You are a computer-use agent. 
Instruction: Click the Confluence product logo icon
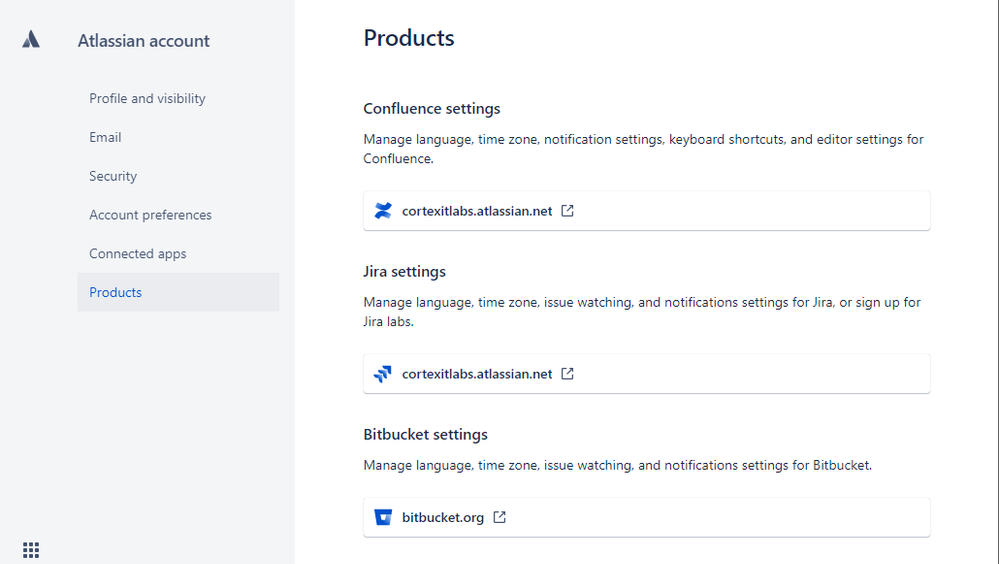(x=383, y=211)
